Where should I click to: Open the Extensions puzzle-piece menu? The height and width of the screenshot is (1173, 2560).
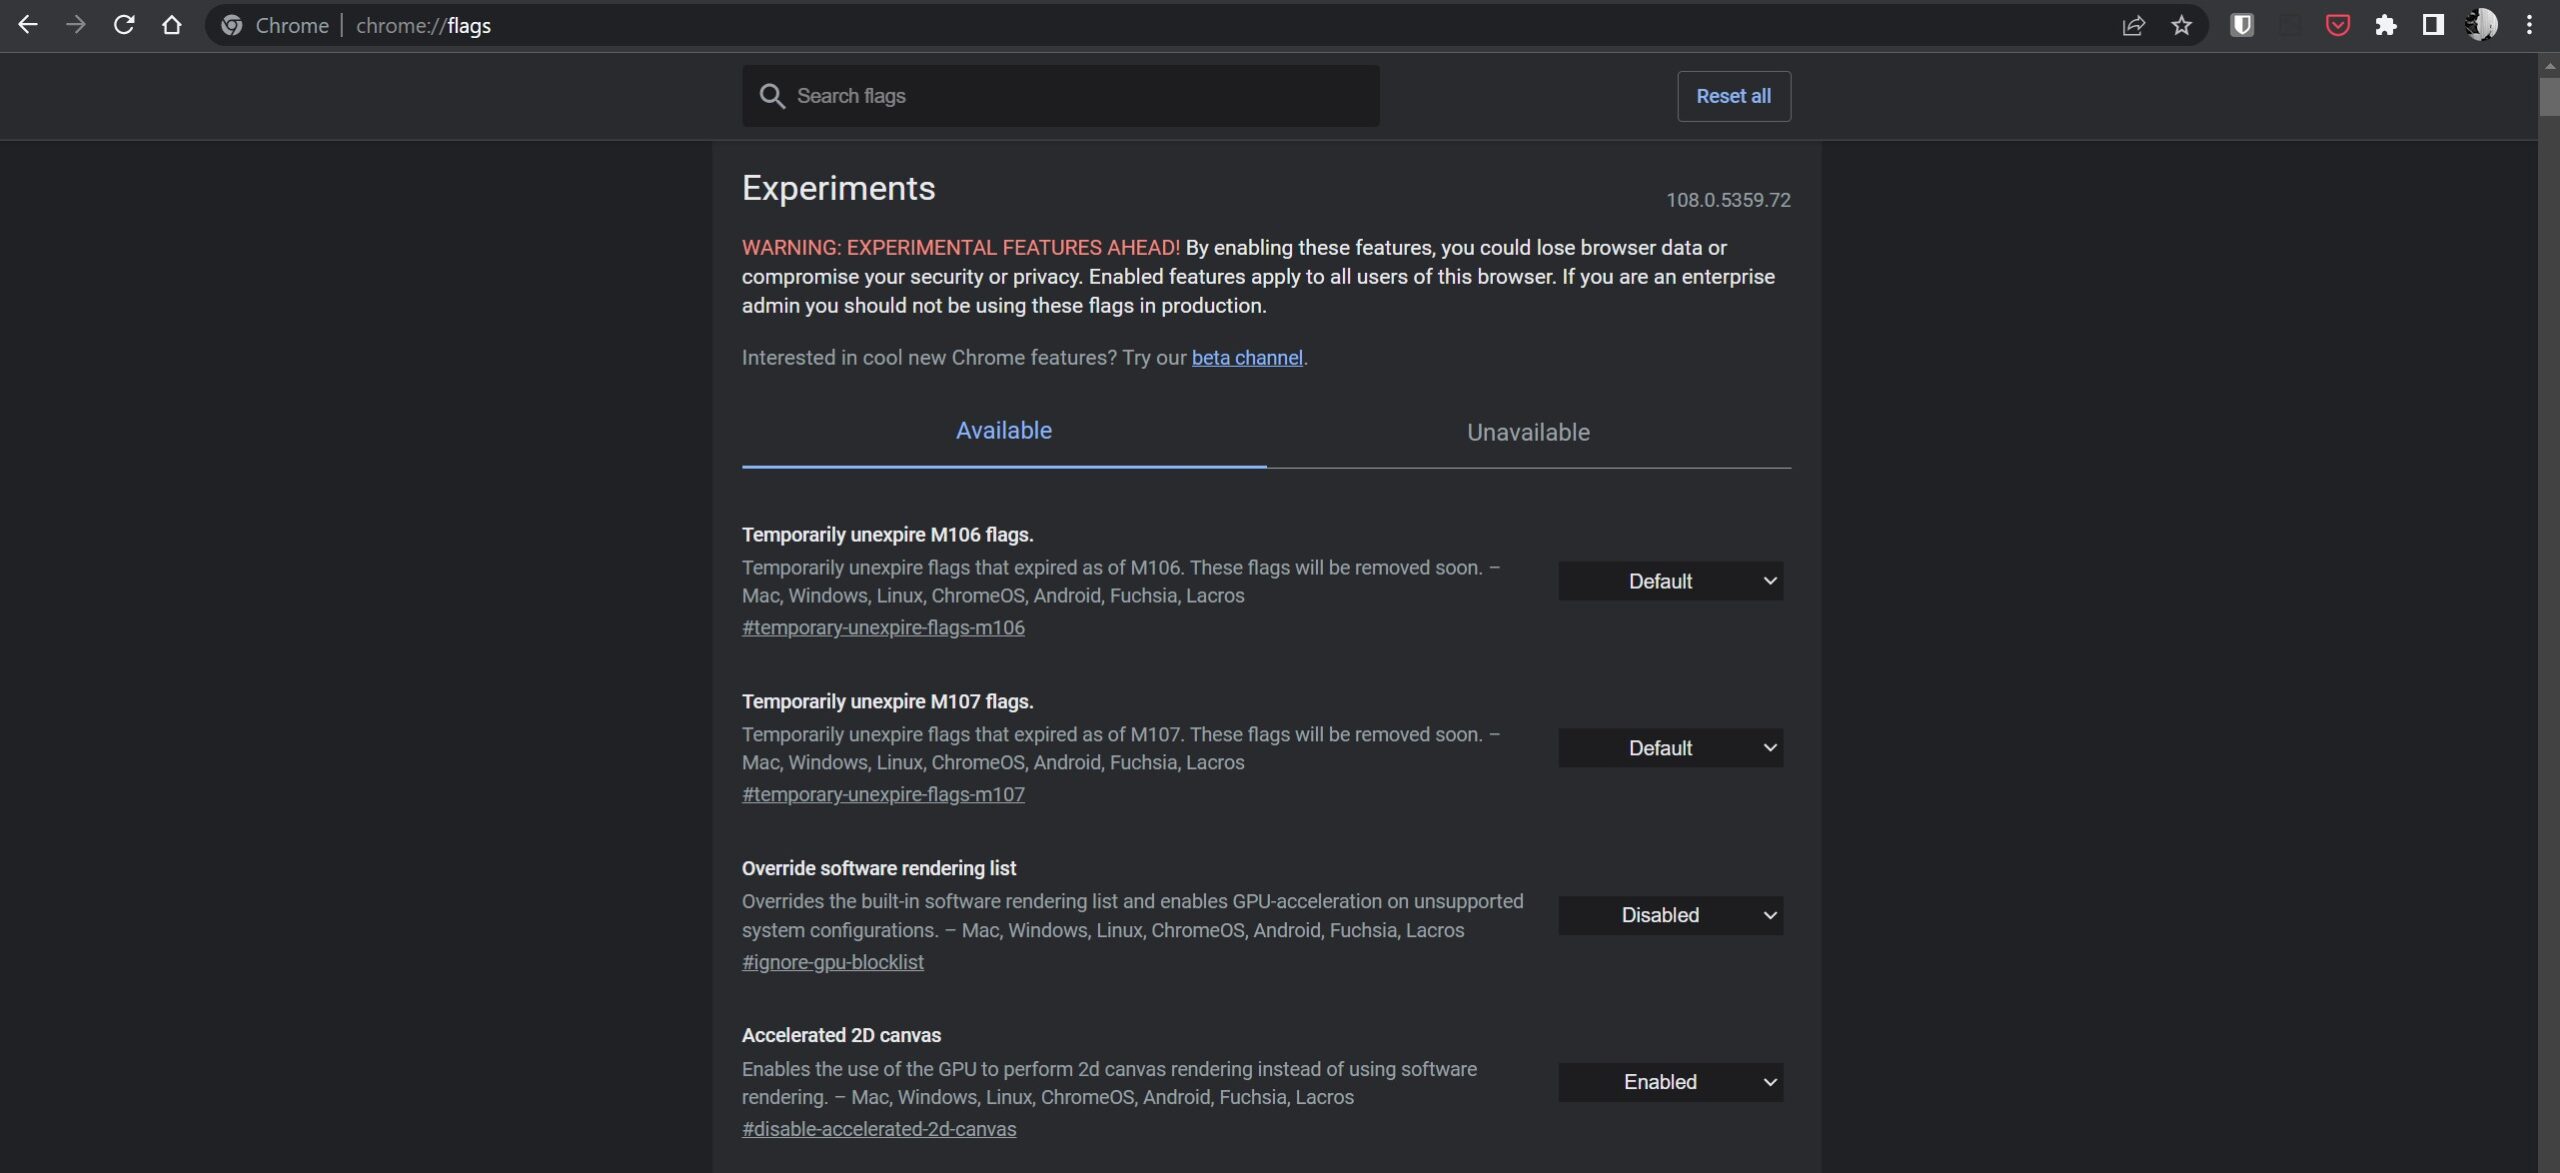(x=2386, y=25)
